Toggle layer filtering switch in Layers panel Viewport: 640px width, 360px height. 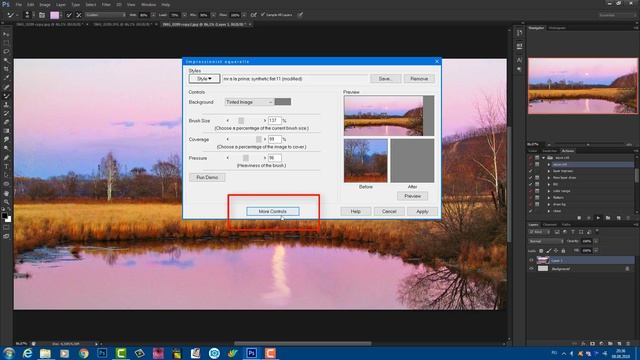pos(597,231)
